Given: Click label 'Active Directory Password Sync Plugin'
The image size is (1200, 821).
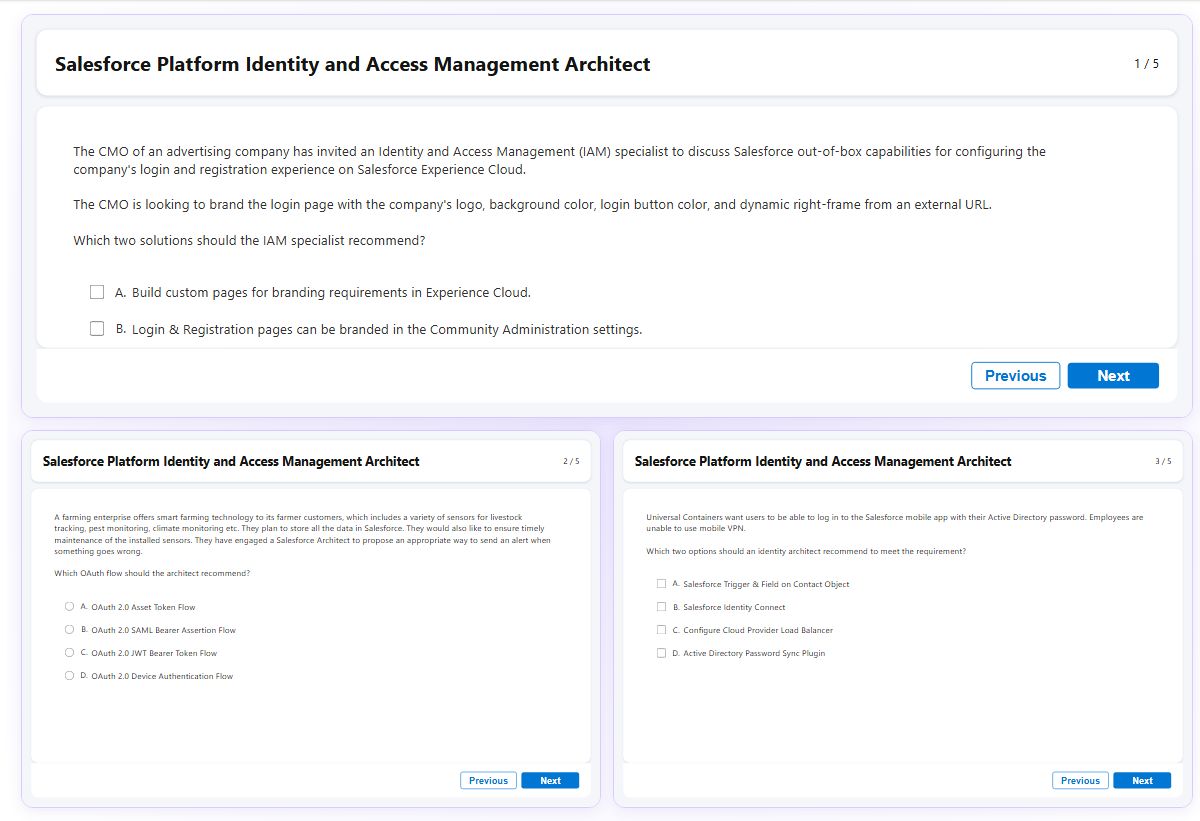Looking at the screenshot, I should tap(754, 653).
